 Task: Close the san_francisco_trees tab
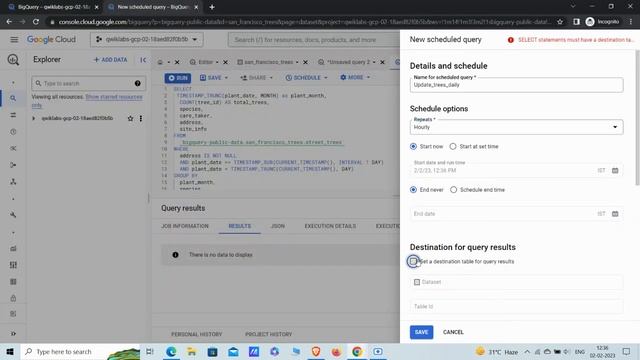coord(305,62)
